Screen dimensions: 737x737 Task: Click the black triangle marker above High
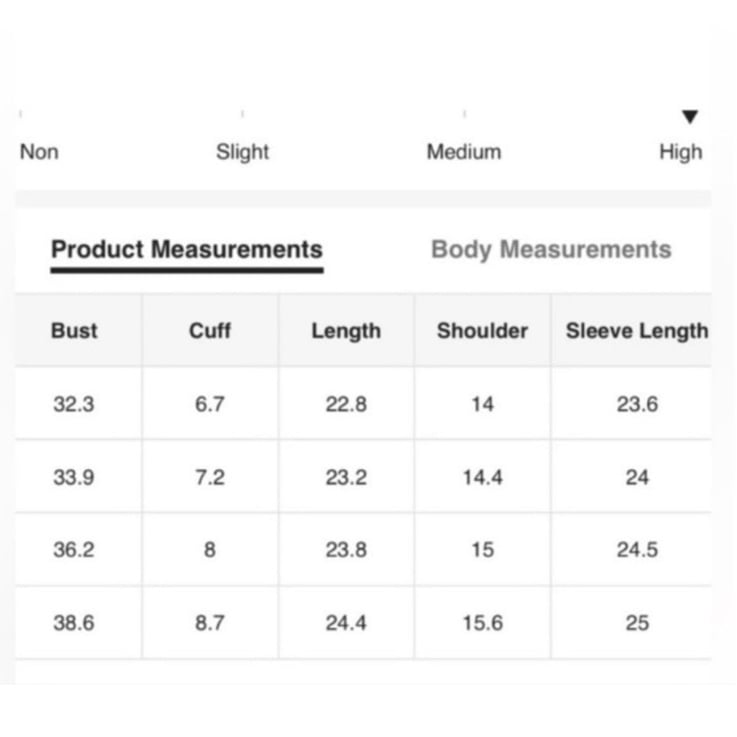(x=690, y=117)
